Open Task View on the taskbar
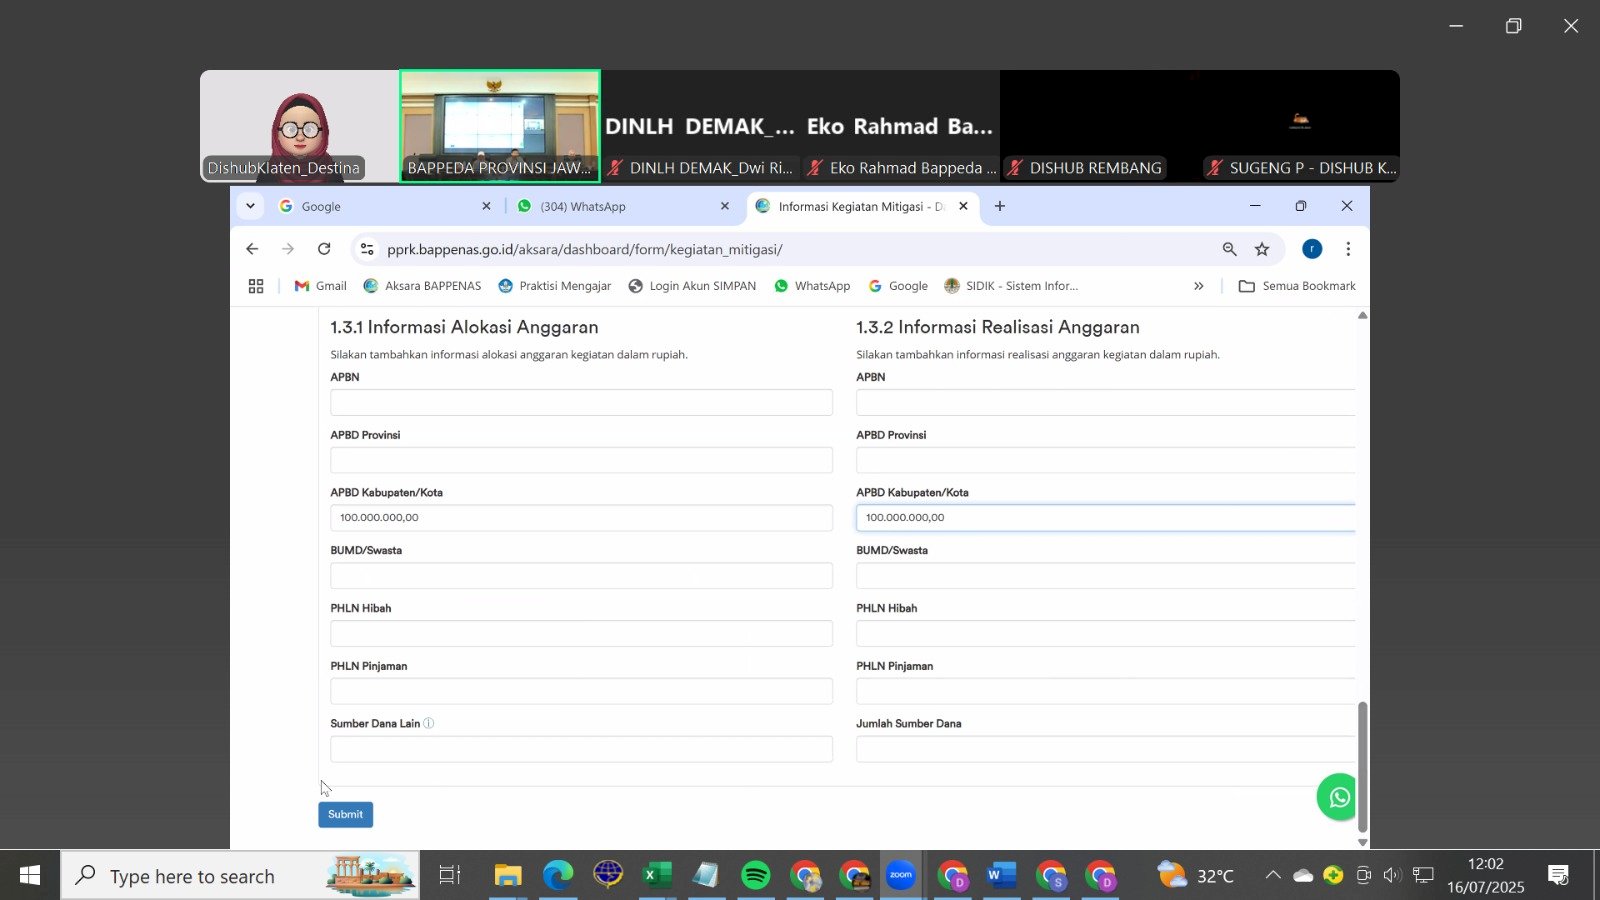Screen dimensions: 1600x900 [450, 876]
